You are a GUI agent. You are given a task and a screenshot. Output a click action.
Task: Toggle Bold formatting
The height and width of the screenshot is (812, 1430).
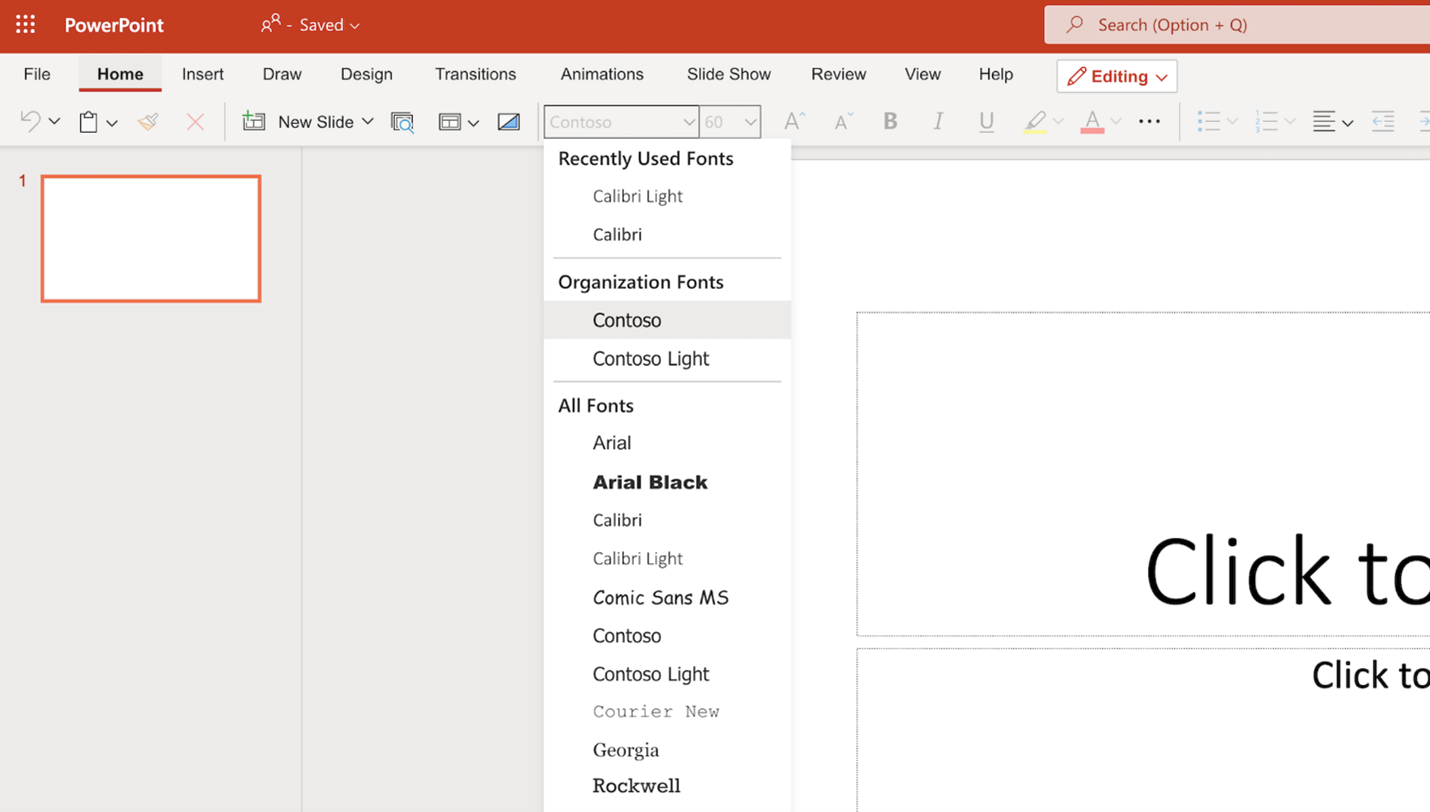890,121
